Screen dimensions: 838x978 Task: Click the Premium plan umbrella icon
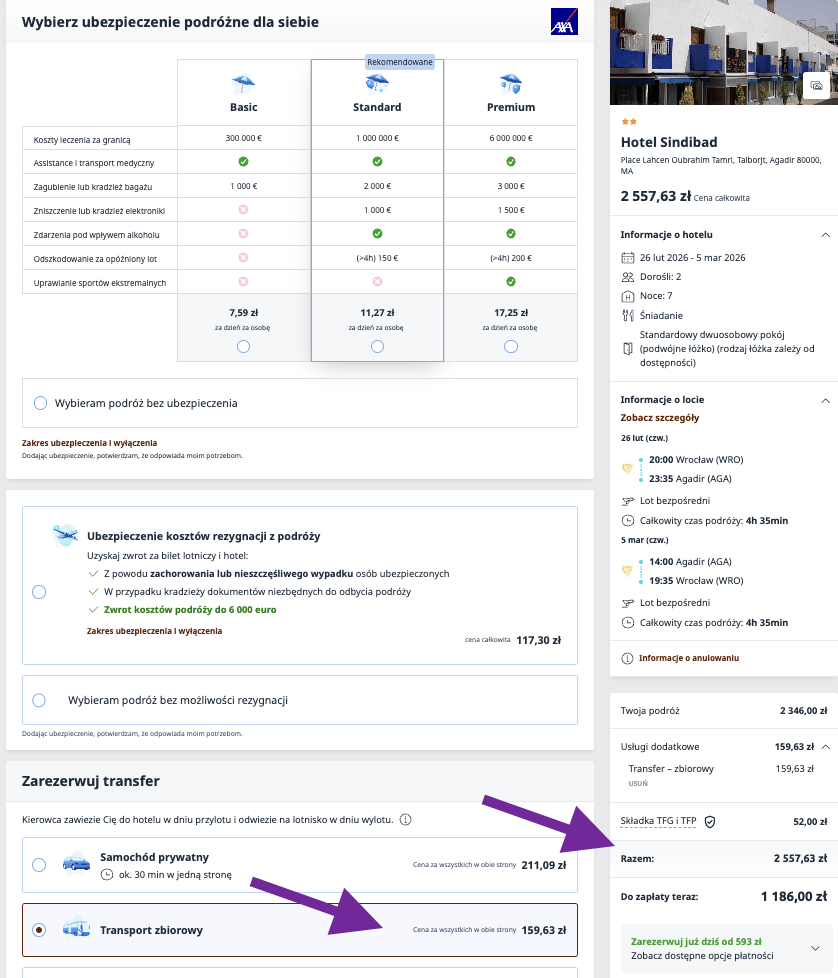[510, 84]
